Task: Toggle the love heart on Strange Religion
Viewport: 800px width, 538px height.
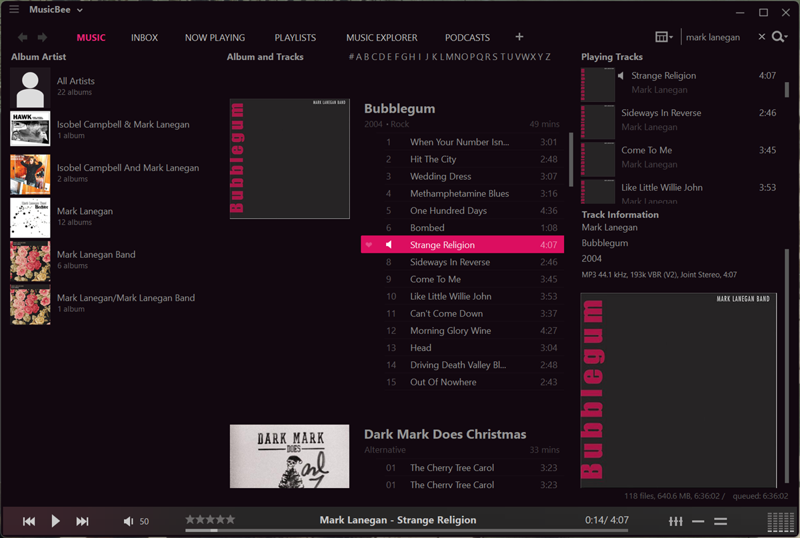Action: coord(369,245)
